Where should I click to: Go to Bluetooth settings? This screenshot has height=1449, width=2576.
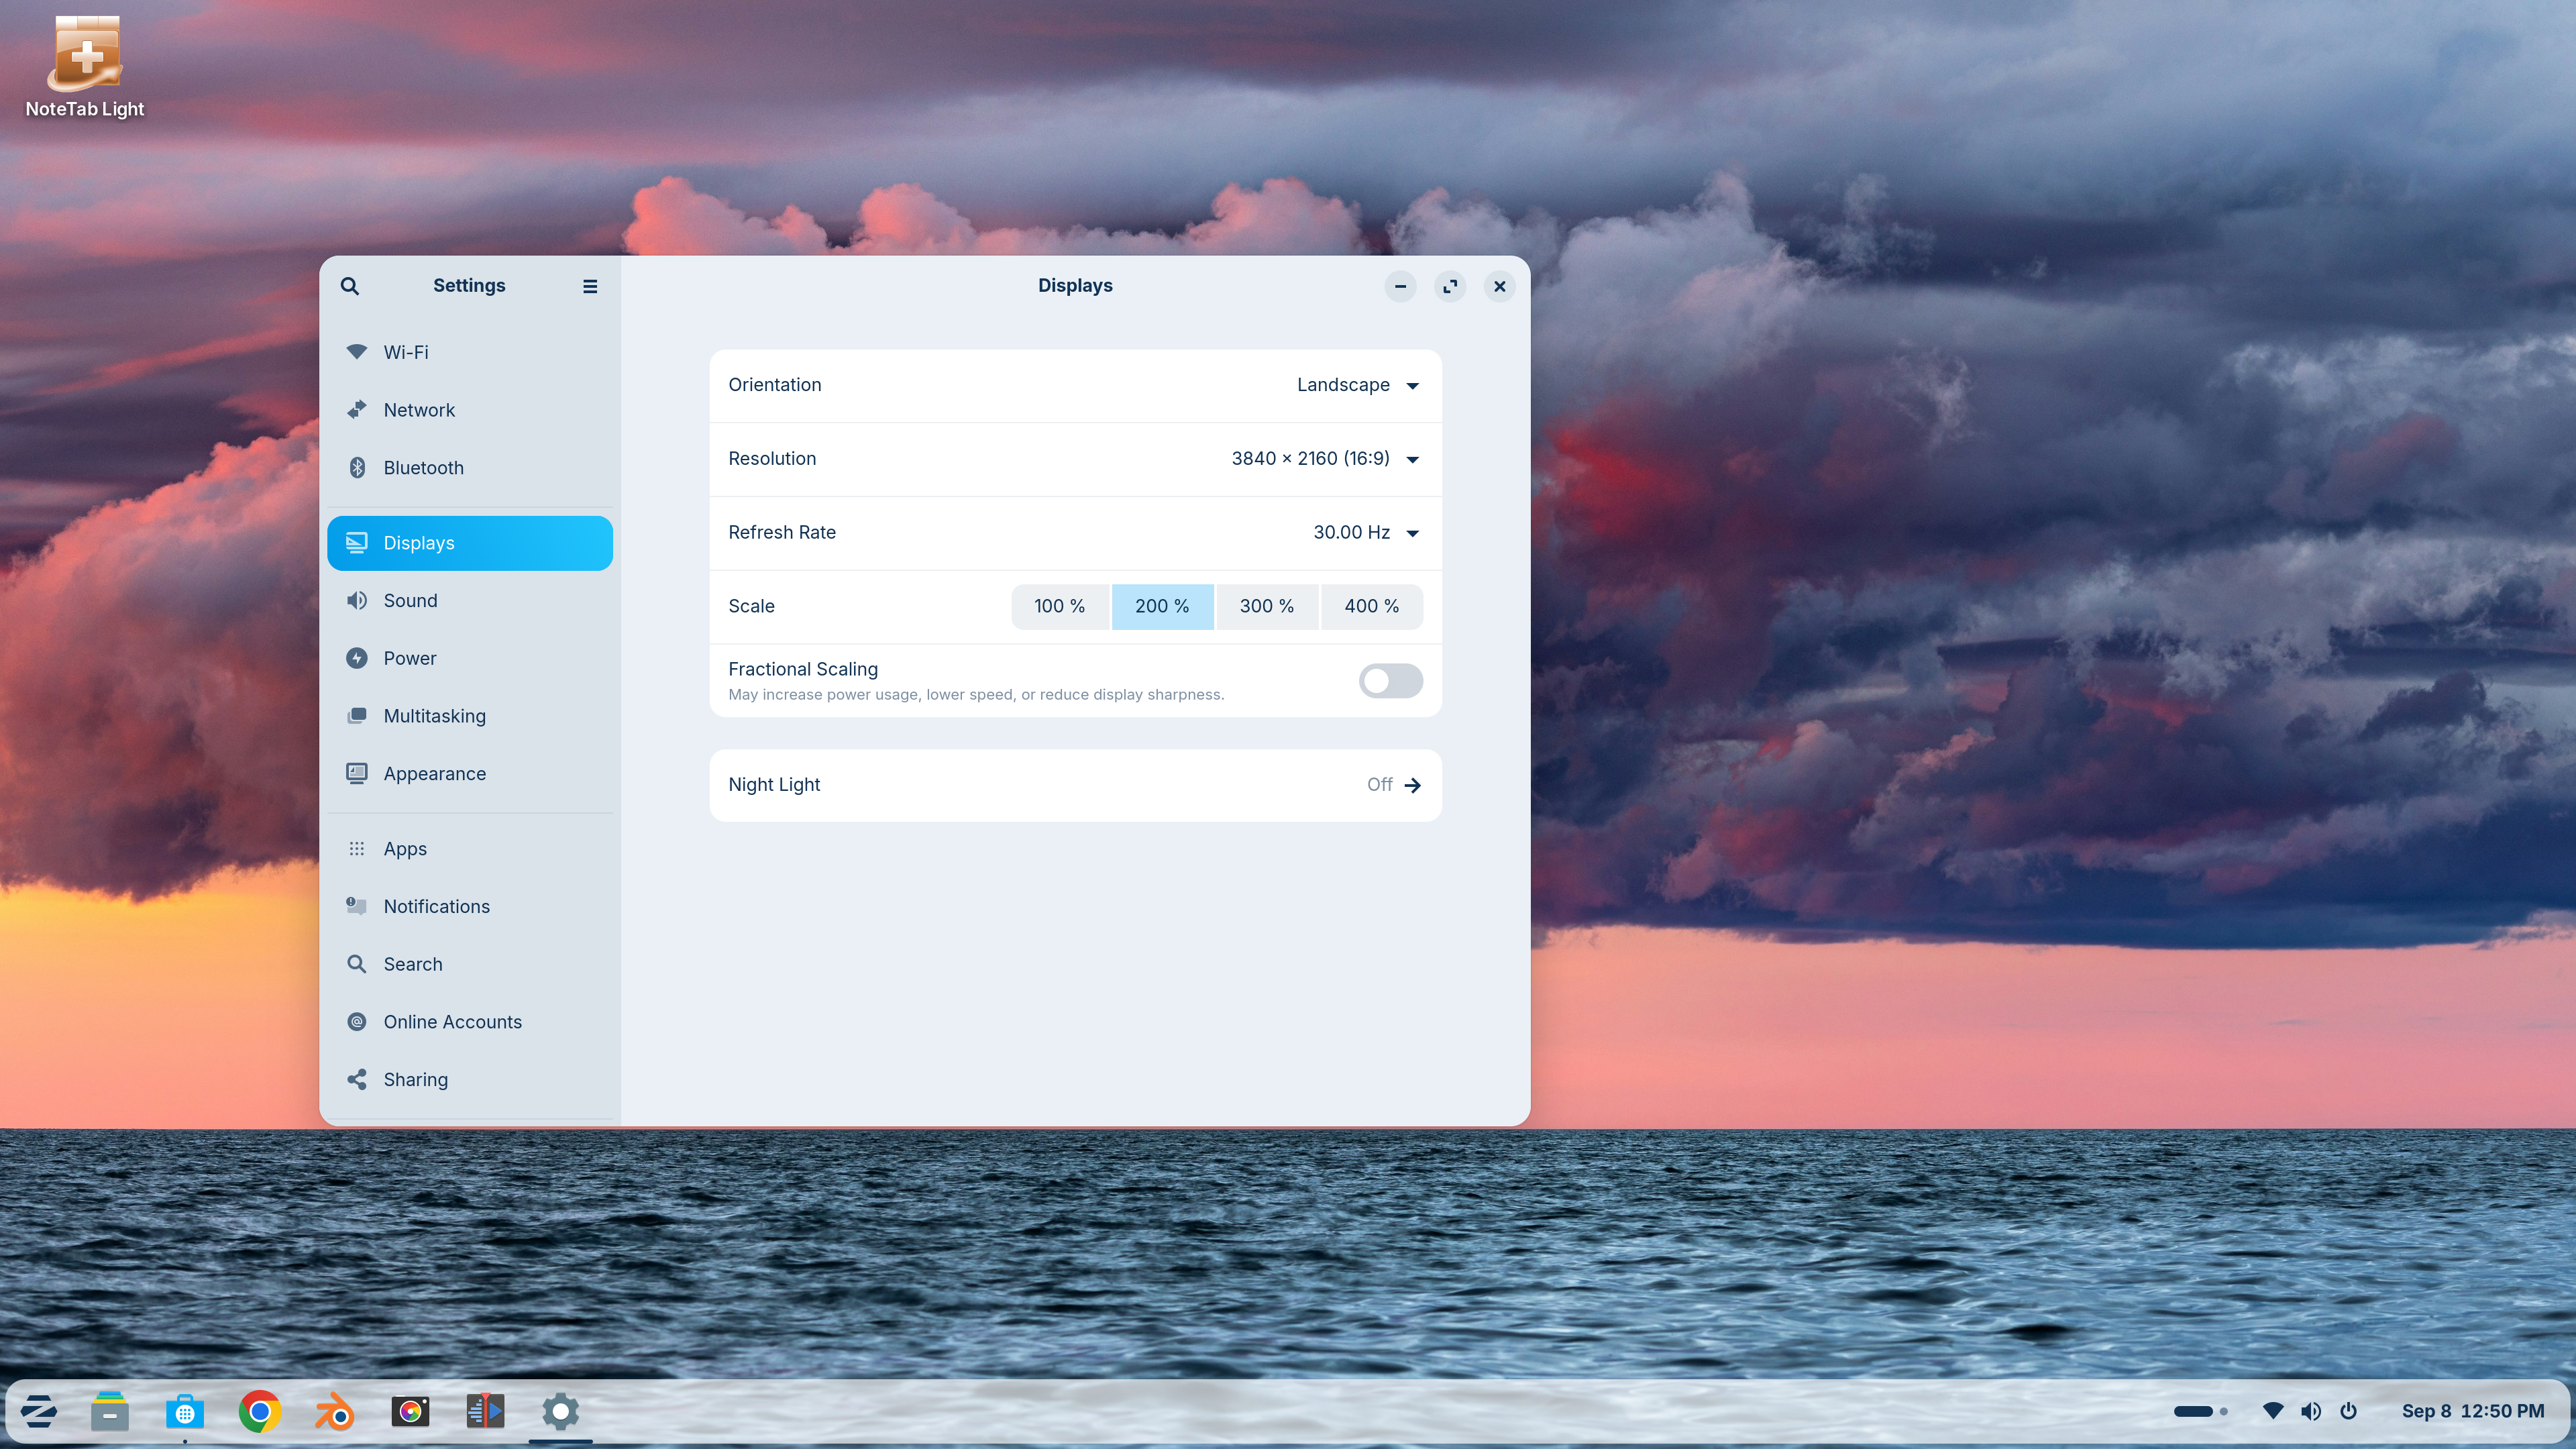pos(470,468)
